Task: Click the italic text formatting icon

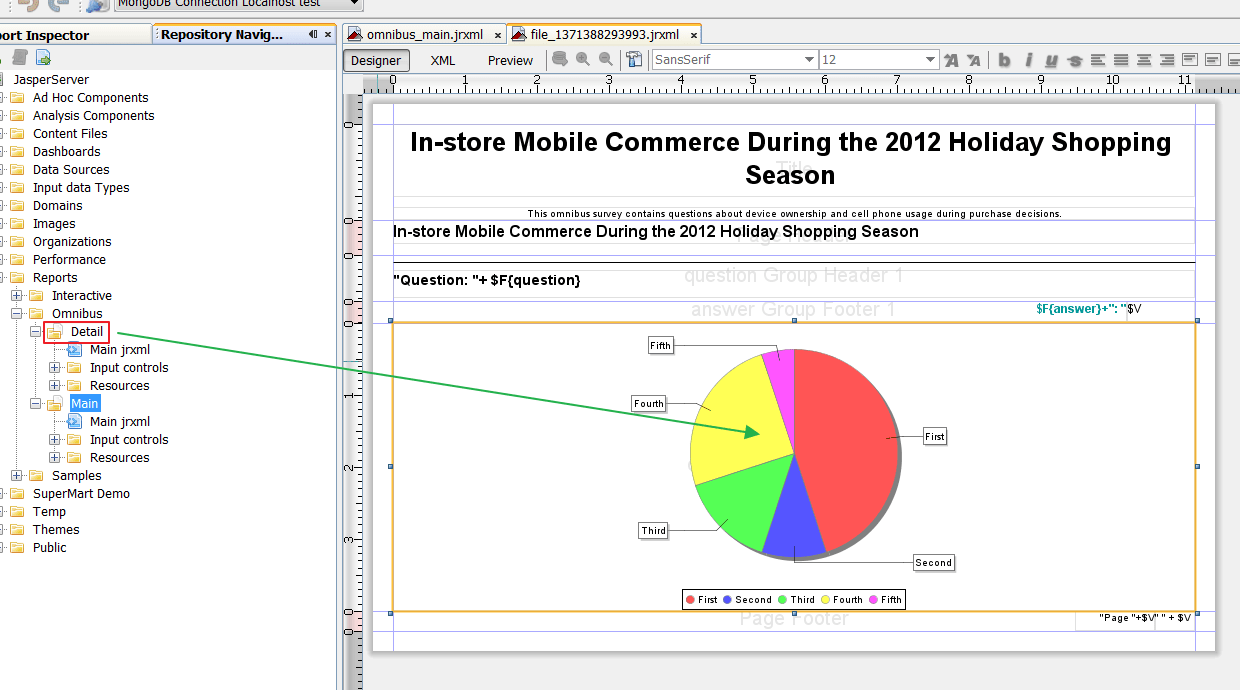Action: (1028, 60)
